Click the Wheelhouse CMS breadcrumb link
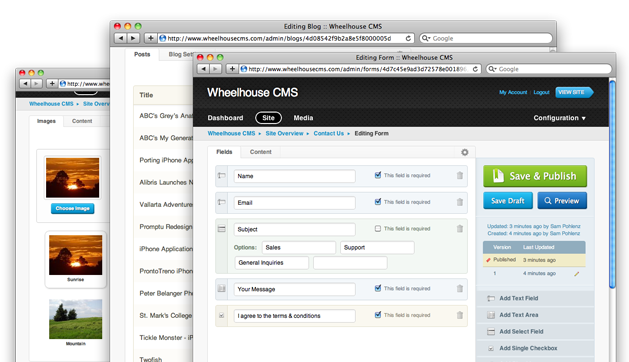 pos(231,133)
